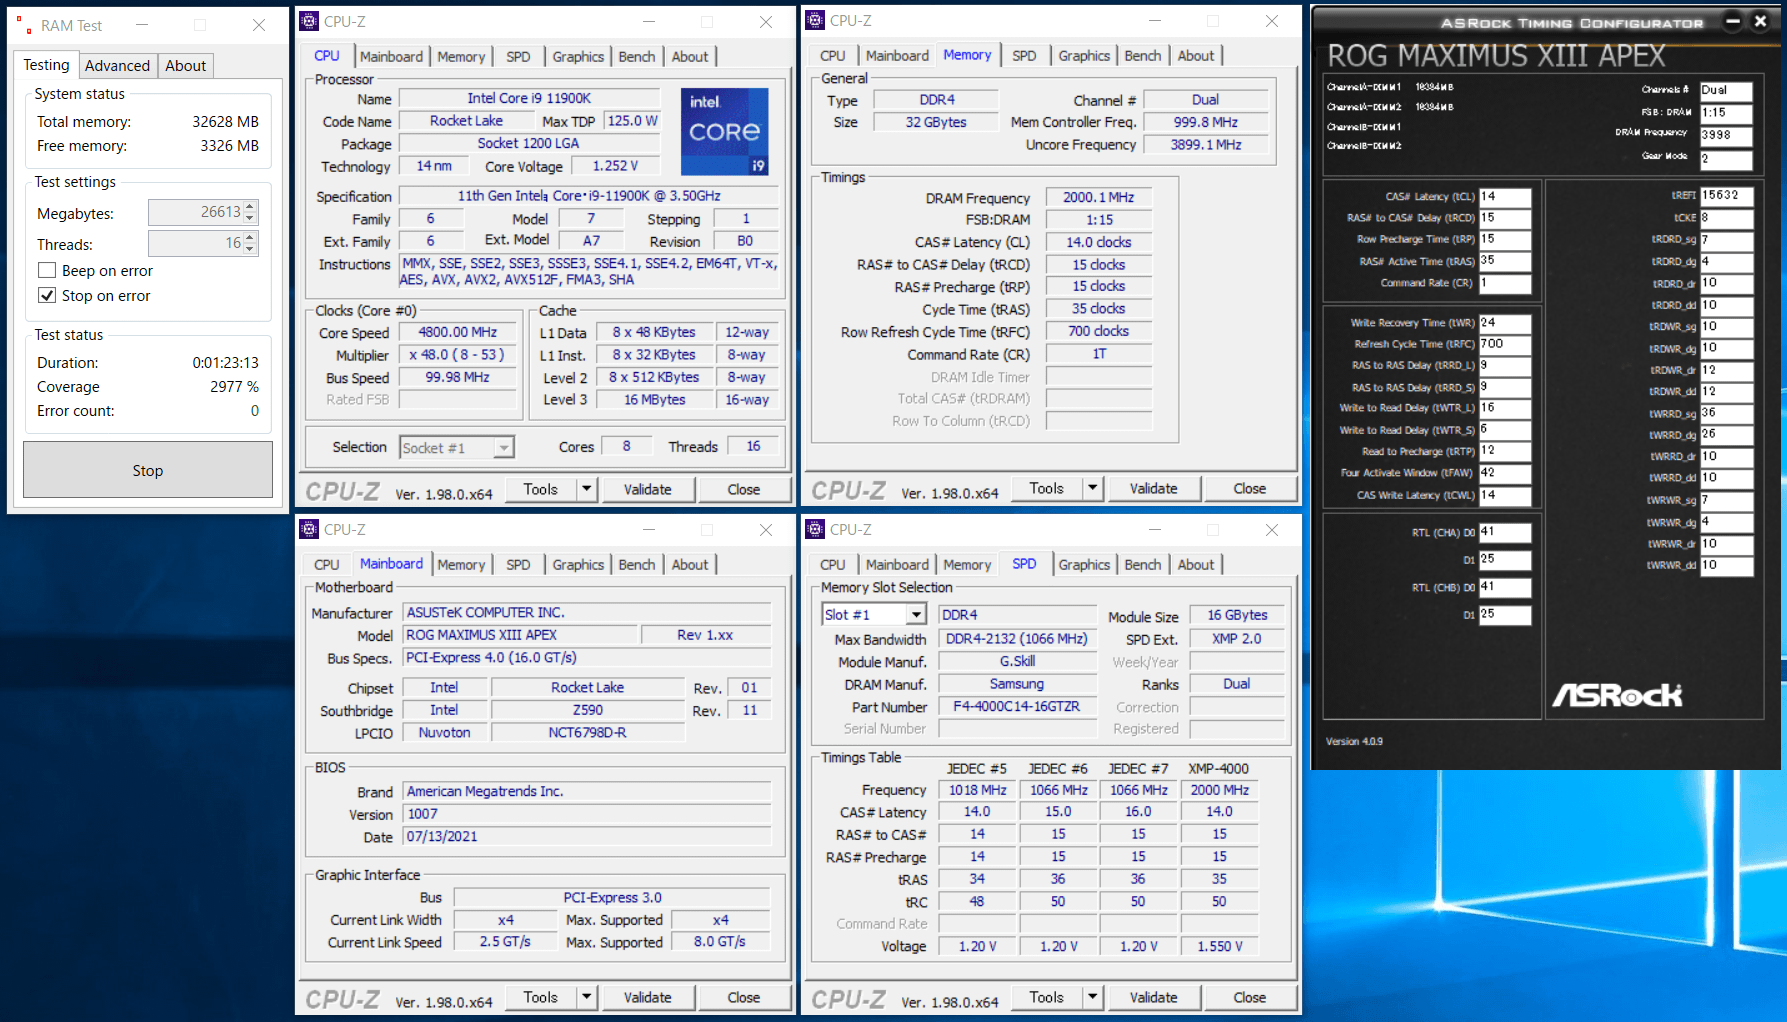Minimize the ASRock Timing Configurator window
Screen dimensions: 1787x1022
coord(1733,21)
